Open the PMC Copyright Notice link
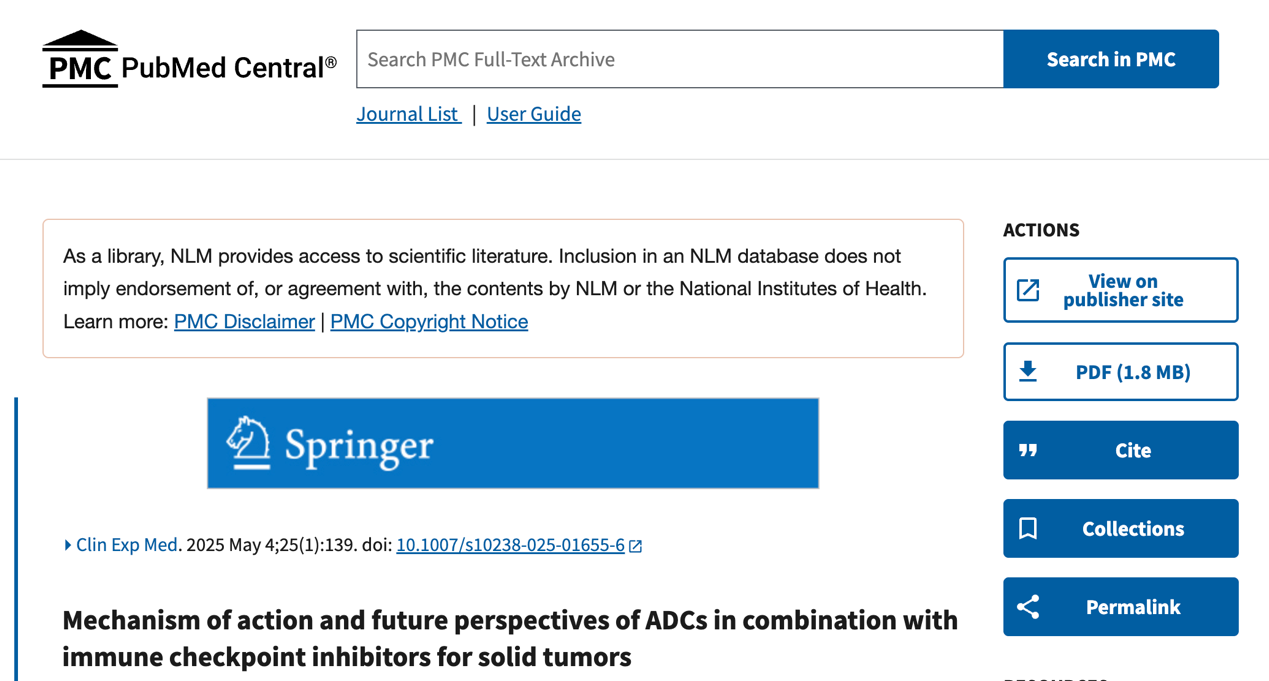 (x=429, y=322)
